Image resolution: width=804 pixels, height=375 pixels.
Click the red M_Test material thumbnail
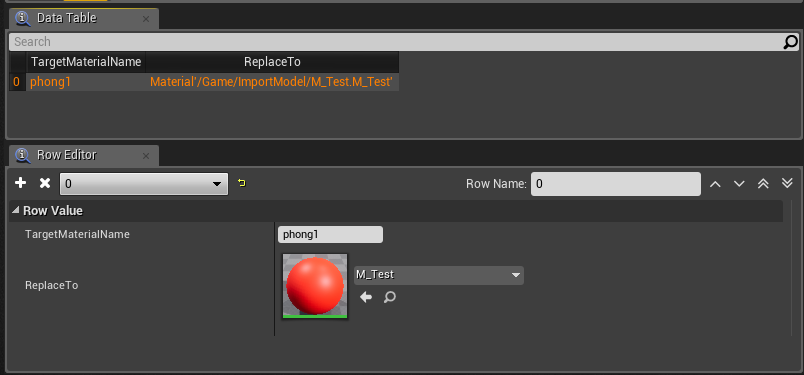tap(315, 286)
